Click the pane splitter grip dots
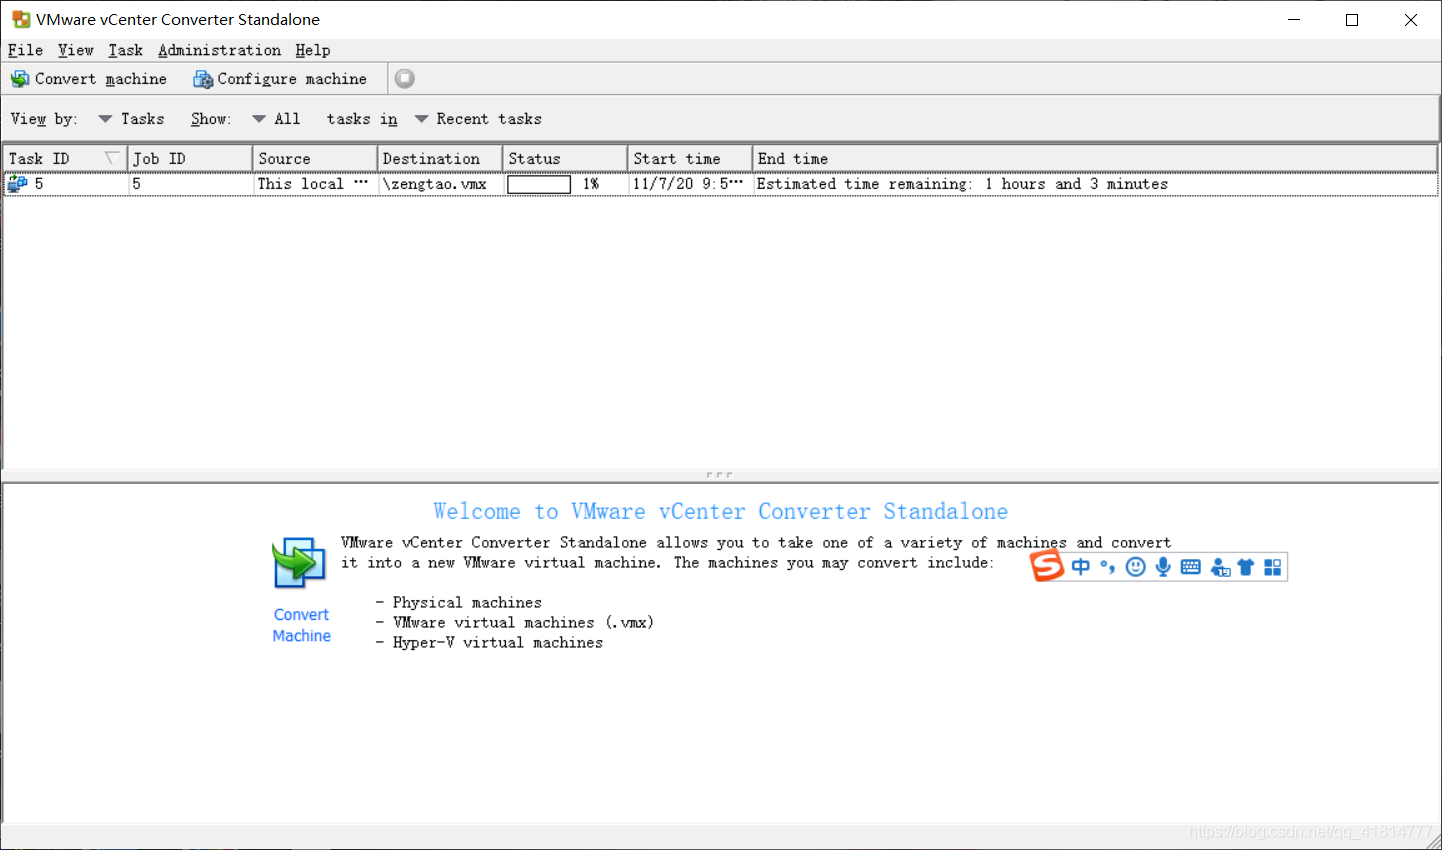The height and width of the screenshot is (850, 1442). point(719,475)
